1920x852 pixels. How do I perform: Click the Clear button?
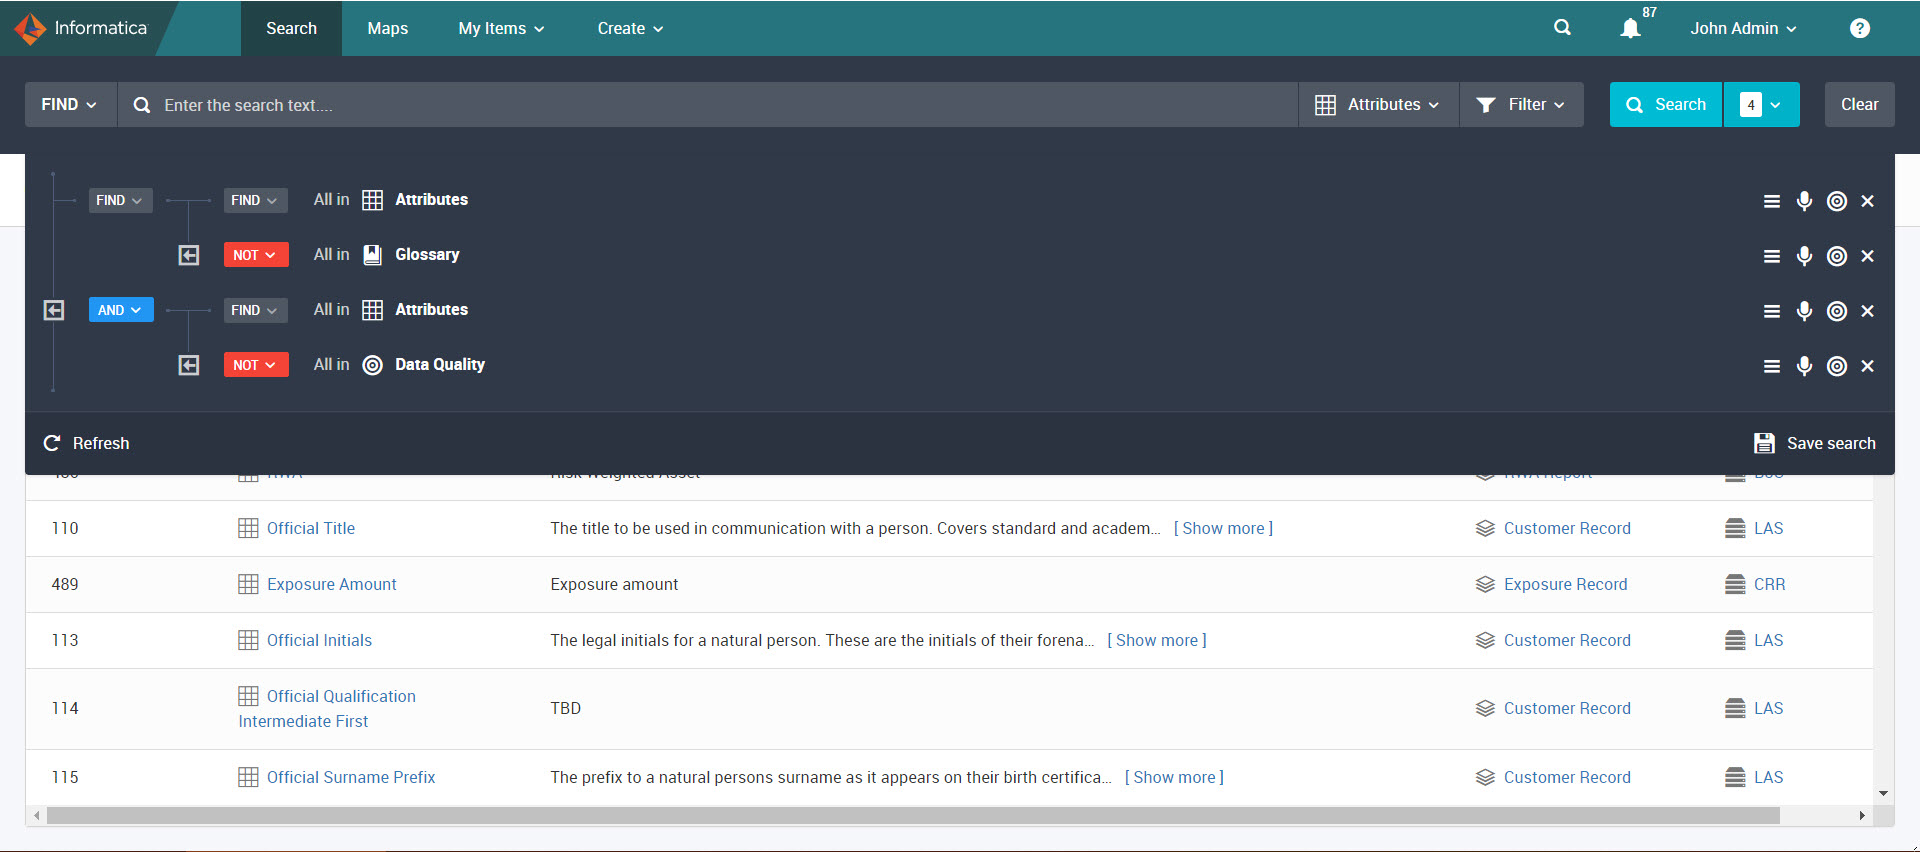[1859, 104]
